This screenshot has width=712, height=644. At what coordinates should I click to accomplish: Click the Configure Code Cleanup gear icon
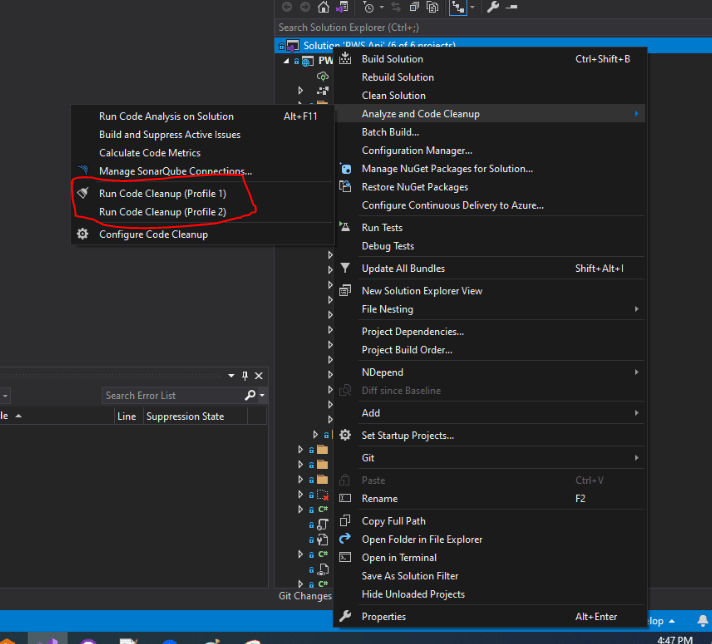[x=83, y=234]
